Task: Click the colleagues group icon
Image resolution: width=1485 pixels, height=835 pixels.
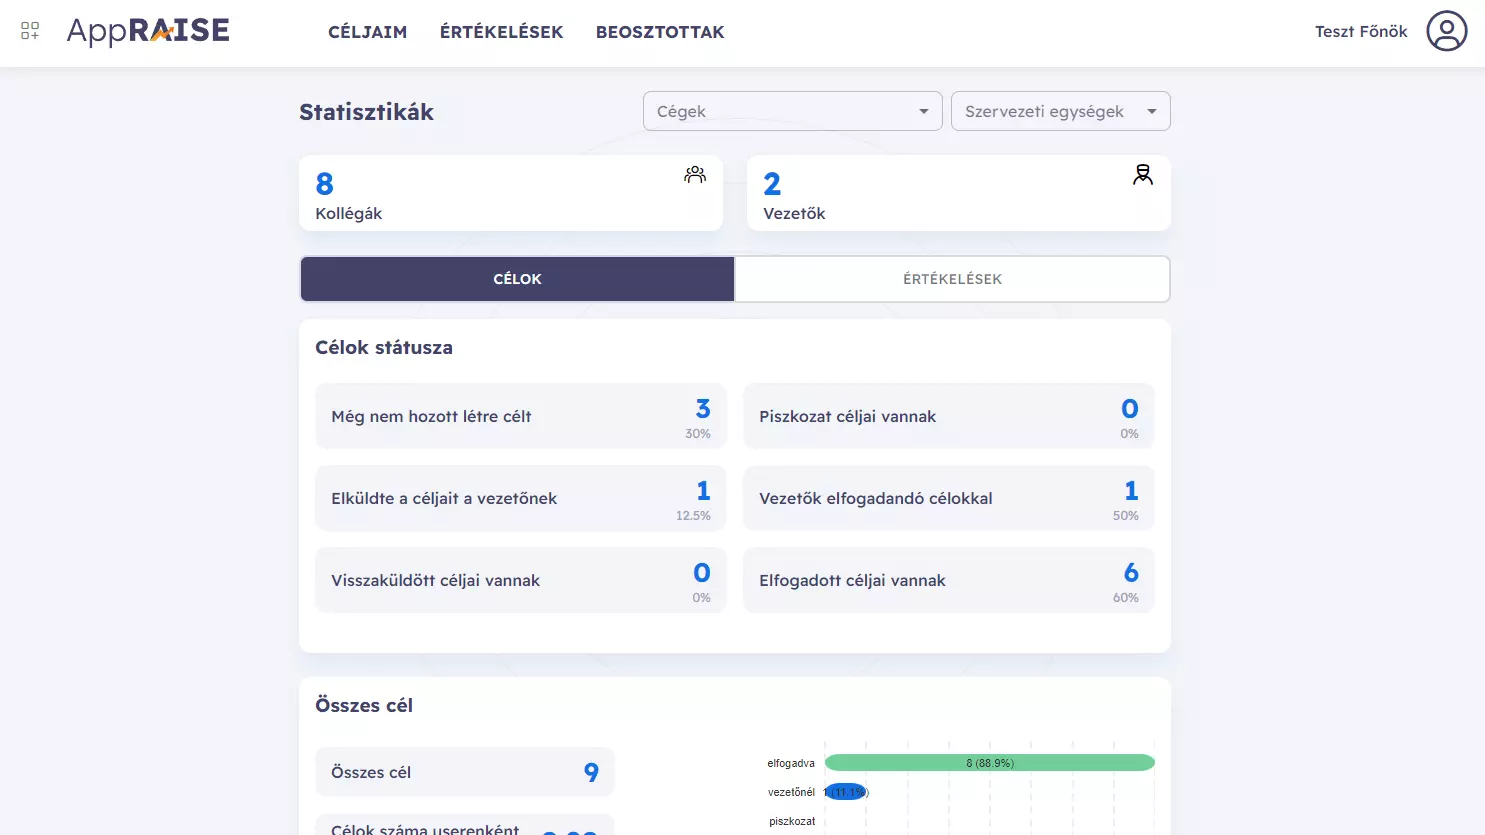Action: click(695, 175)
